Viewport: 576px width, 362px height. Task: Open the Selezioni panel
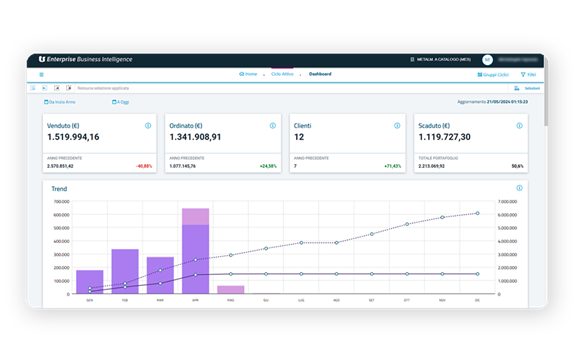pos(527,88)
